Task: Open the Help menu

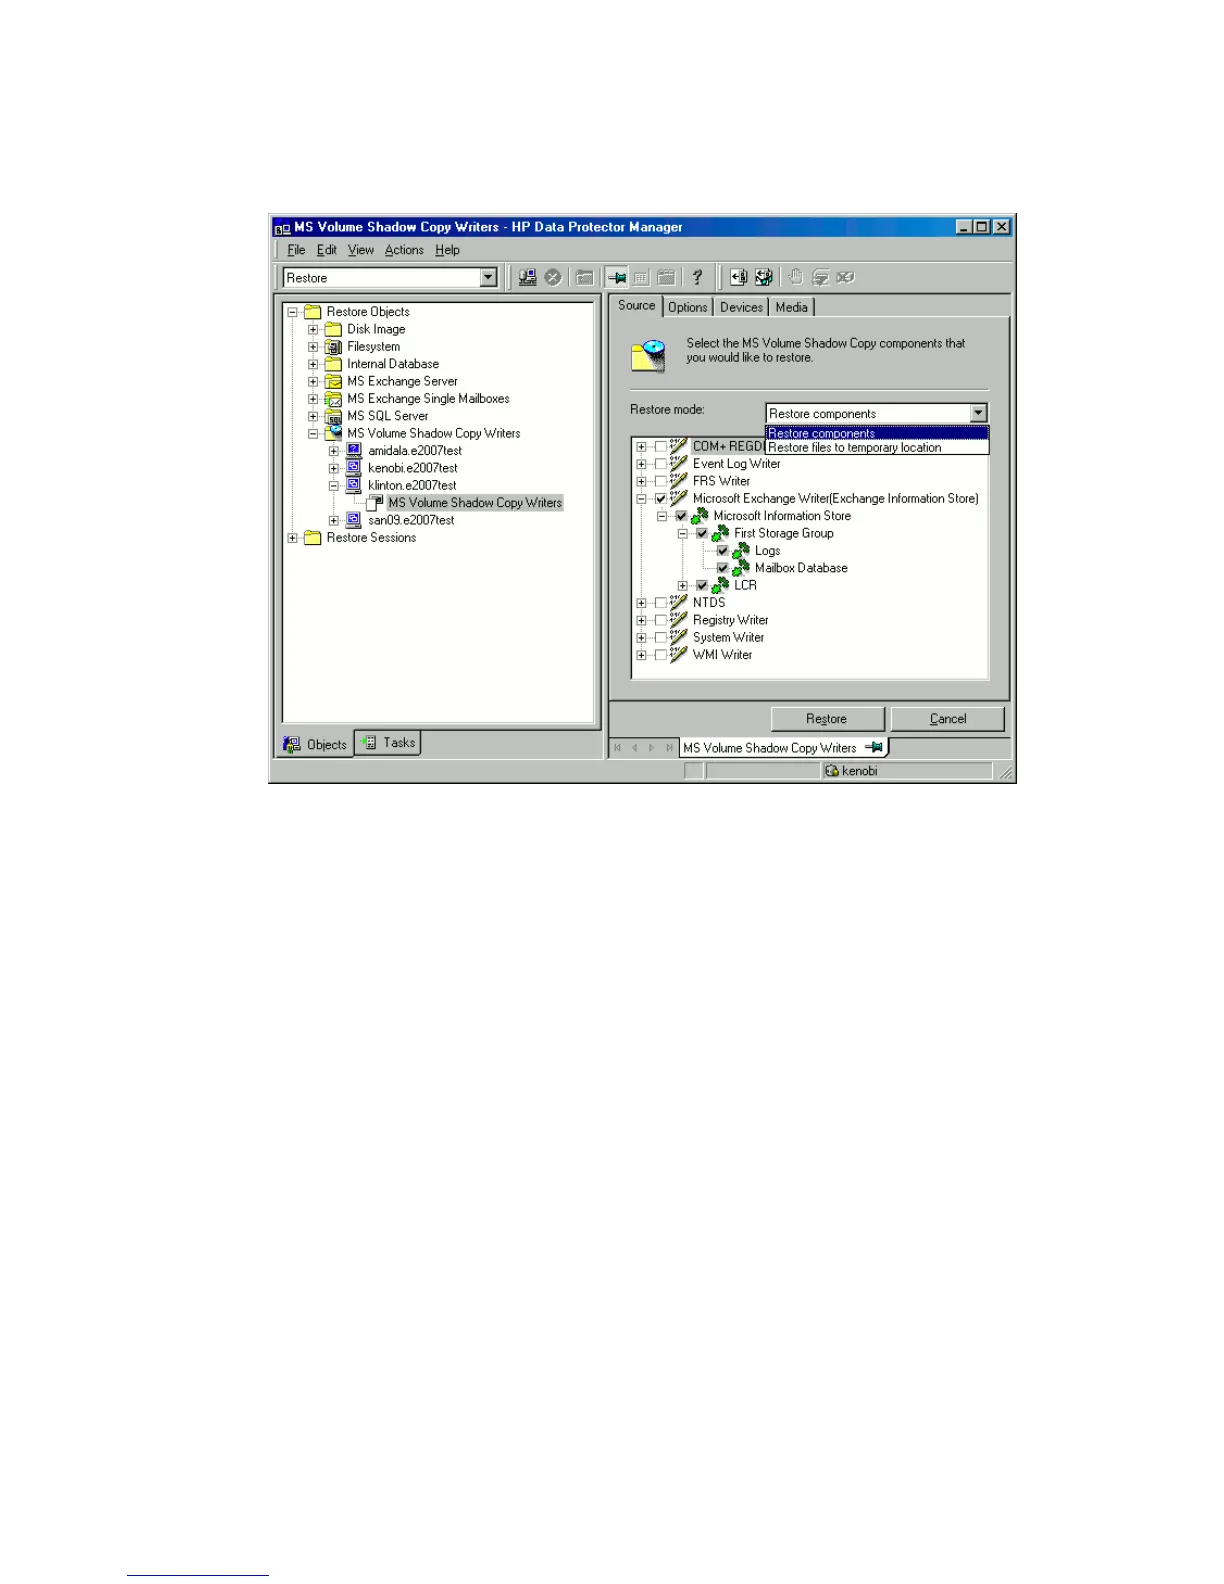Action: pyautogui.click(x=447, y=250)
